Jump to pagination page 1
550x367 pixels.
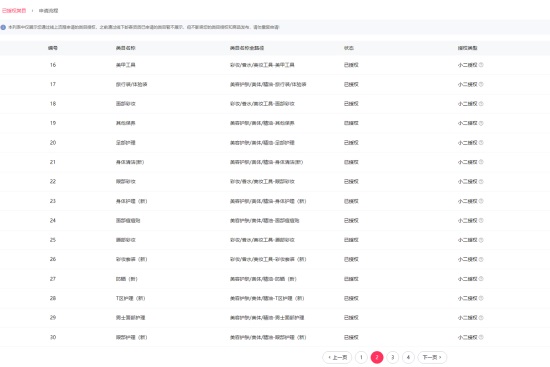tap(361, 357)
